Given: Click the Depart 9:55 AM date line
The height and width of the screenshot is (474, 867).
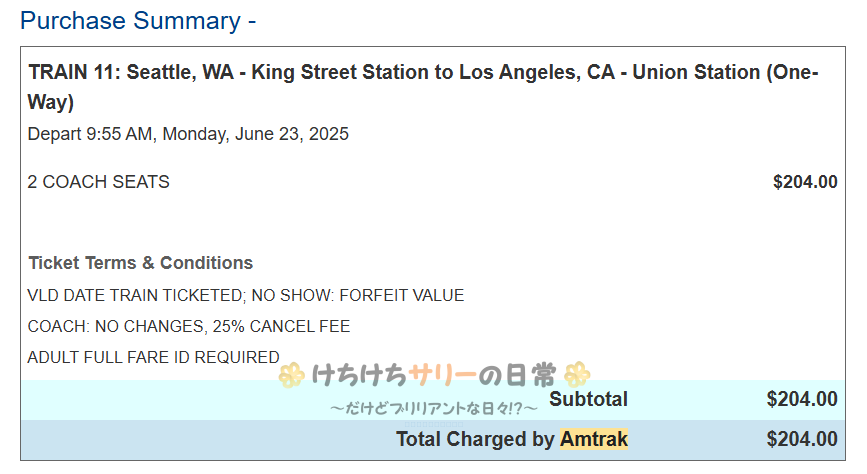Looking at the screenshot, I should tap(188, 134).
